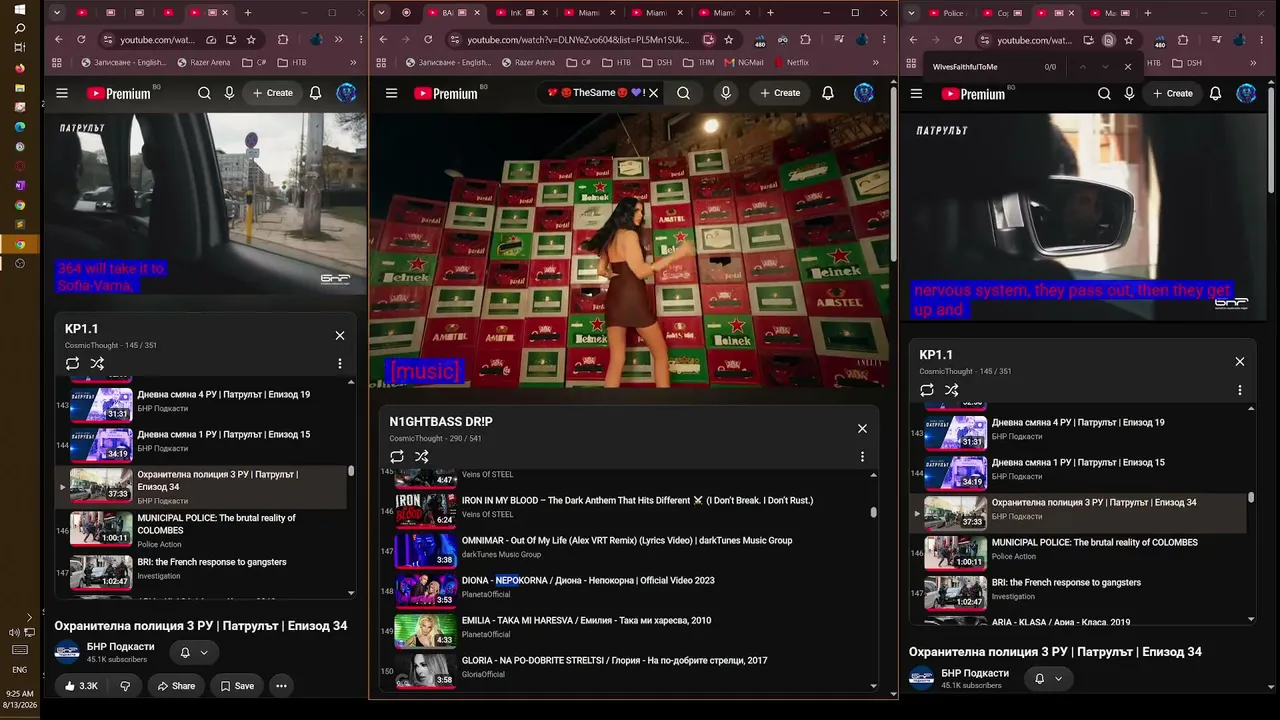The image size is (1280, 720).
Task: Open N1GHTBASS DR!P playlist options menu
Action: pyautogui.click(x=862, y=456)
